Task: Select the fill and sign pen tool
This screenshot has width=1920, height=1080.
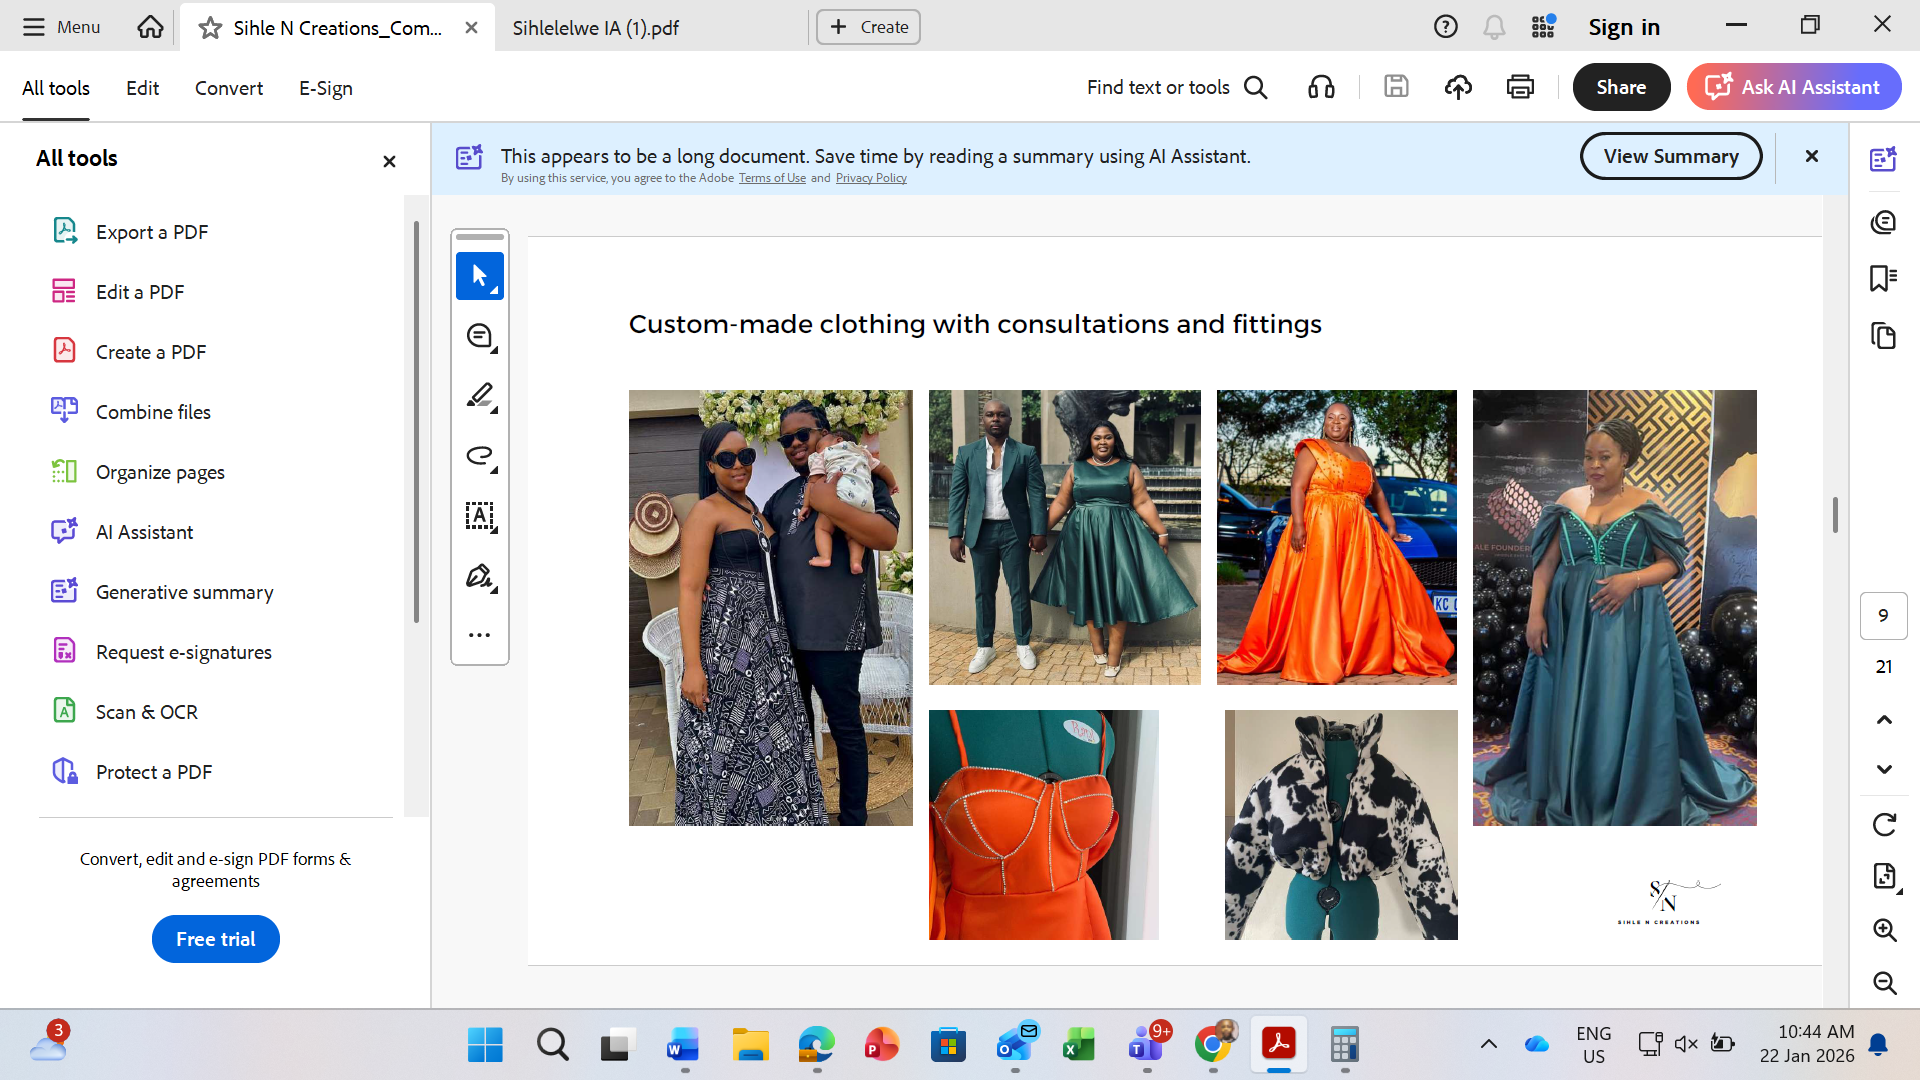Action: point(479,576)
